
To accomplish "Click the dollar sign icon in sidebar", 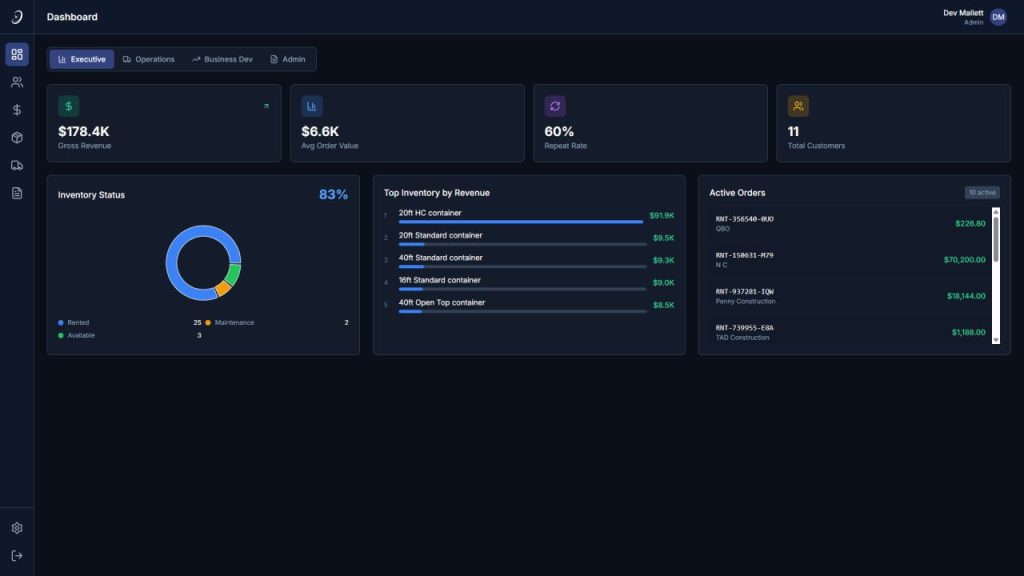I will (17, 110).
